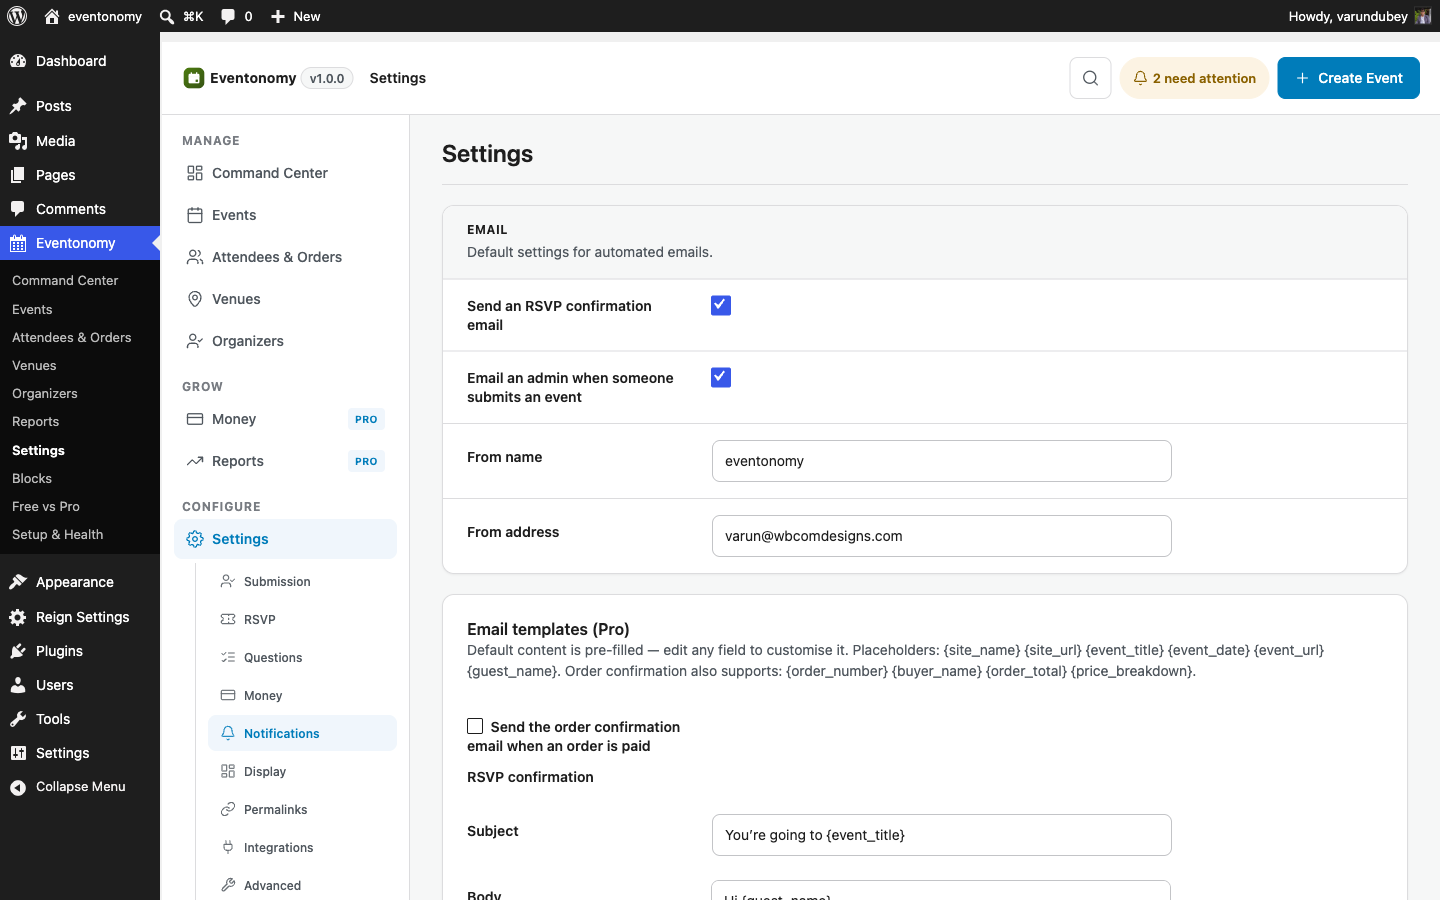Click the search magnifier button in header
The height and width of the screenshot is (900, 1440).
point(1090,78)
